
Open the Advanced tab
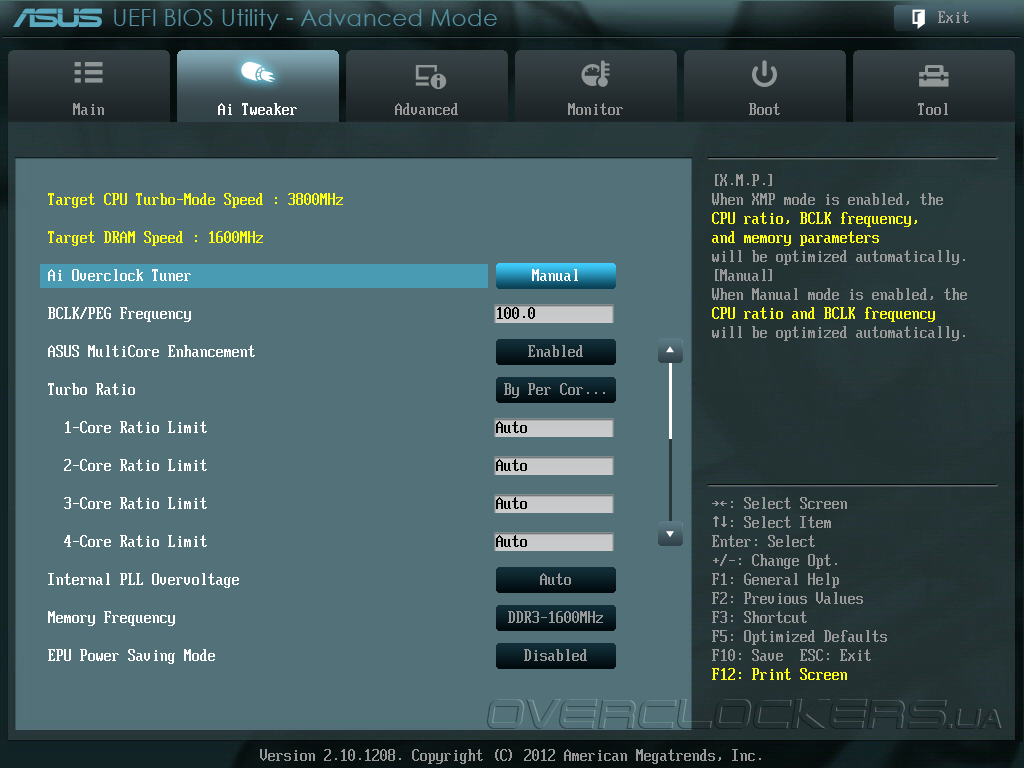pyautogui.click(x=426, y=86)
